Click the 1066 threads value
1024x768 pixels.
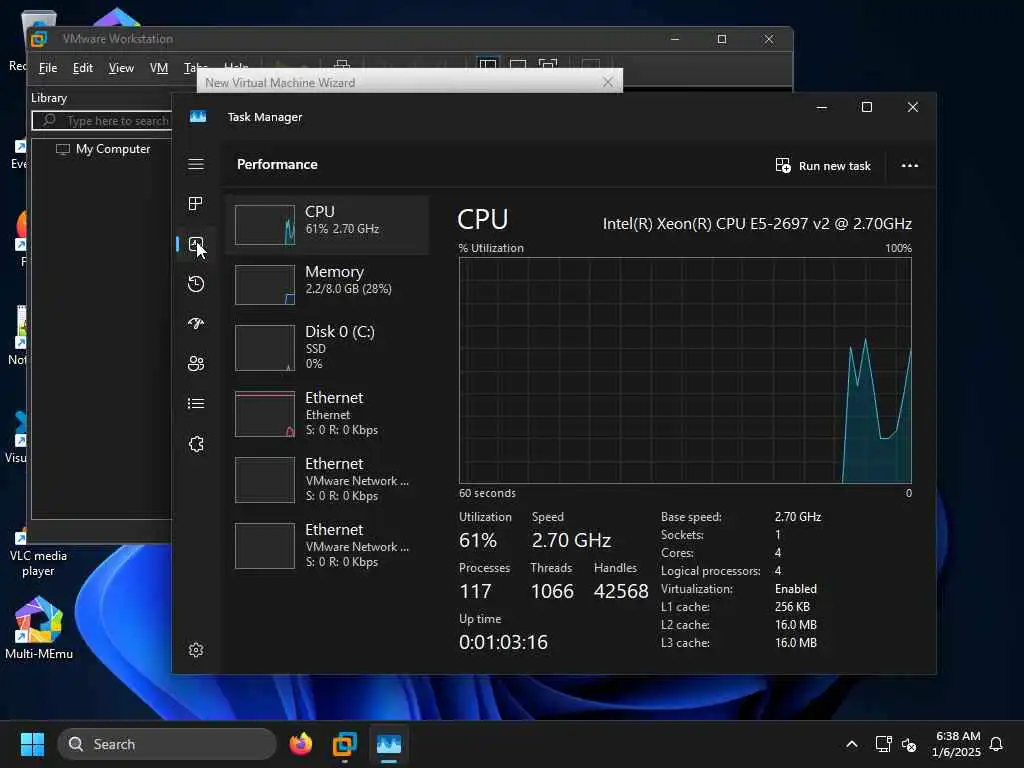(552, 591)
